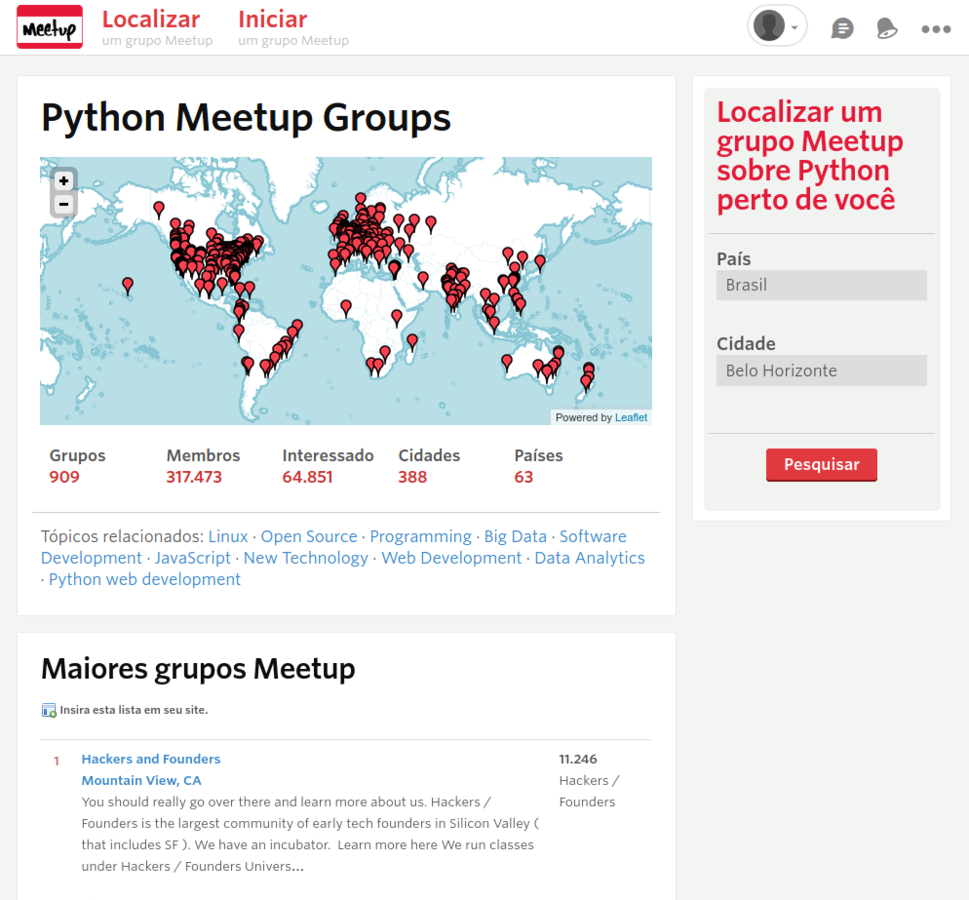This screenshot has height=900, width=969.
Task: Open the JavaScript topic link
Action: [192, 558]
